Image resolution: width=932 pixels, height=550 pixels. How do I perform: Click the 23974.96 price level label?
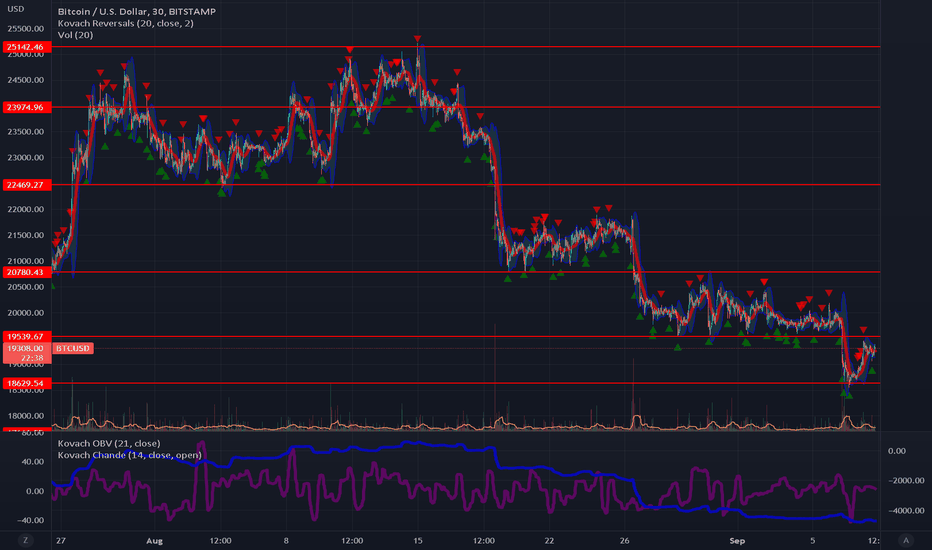click(x=27, y=108)
